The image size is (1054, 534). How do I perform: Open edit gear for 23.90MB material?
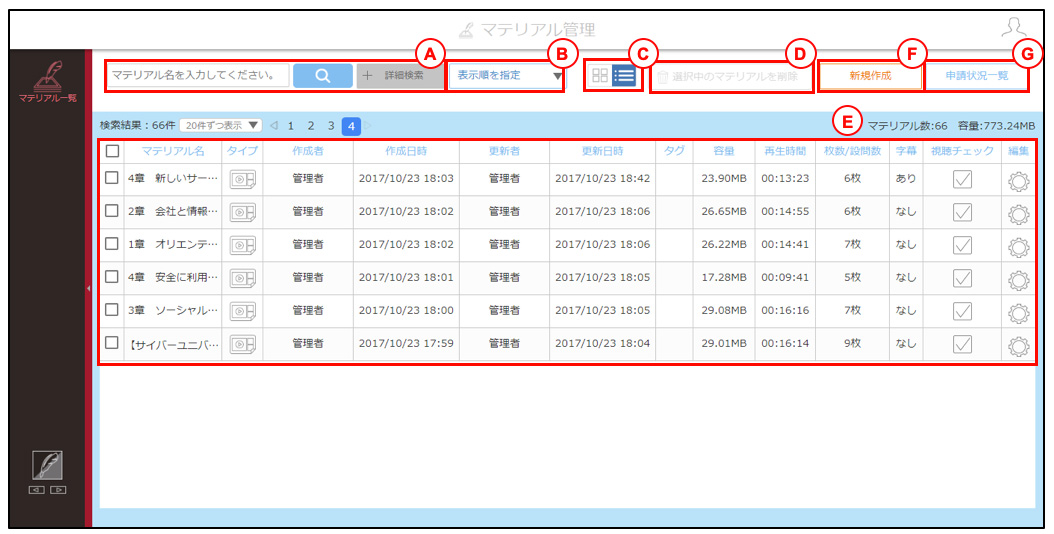pos(1019,180)
